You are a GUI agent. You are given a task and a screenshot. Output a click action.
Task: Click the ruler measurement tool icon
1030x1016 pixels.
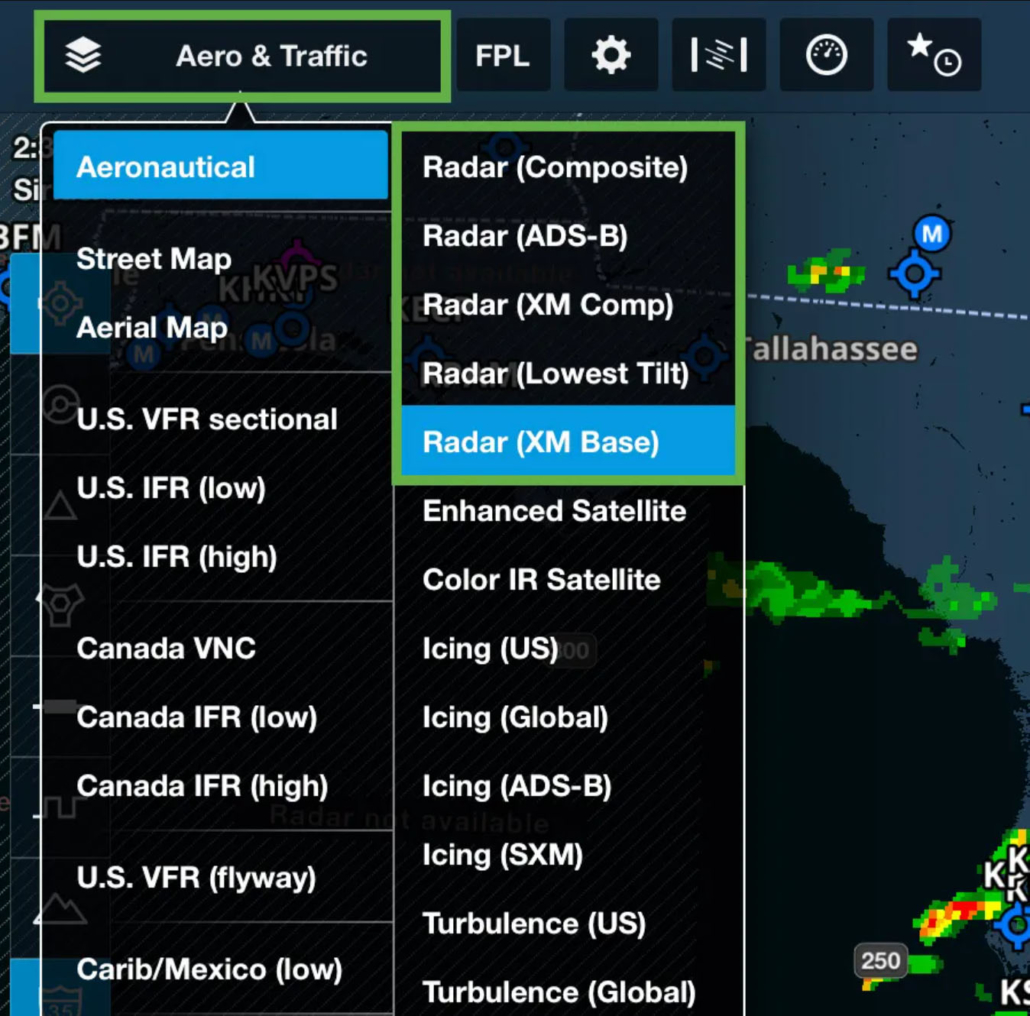coord(719,55)
